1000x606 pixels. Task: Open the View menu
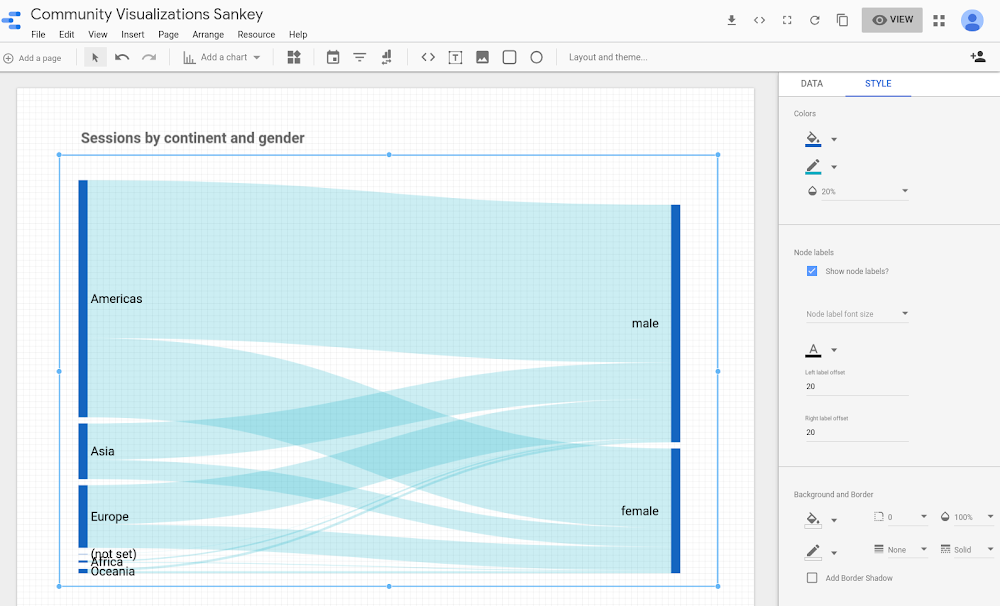pyautogui.click(x=98, y=34)
